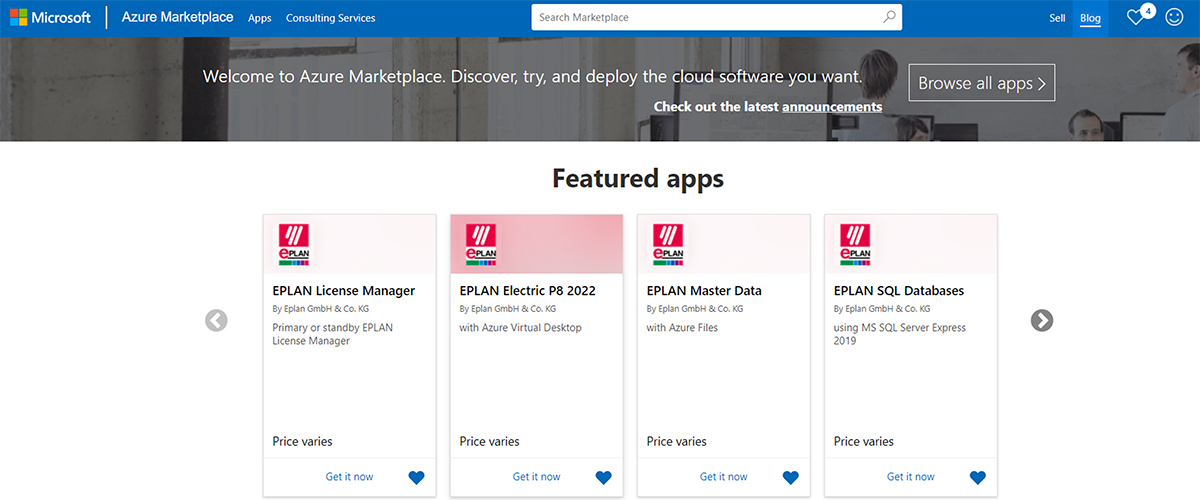Click the Sell link in header
Viewport: 1200px width, 500px height.
click(1057, 18)
